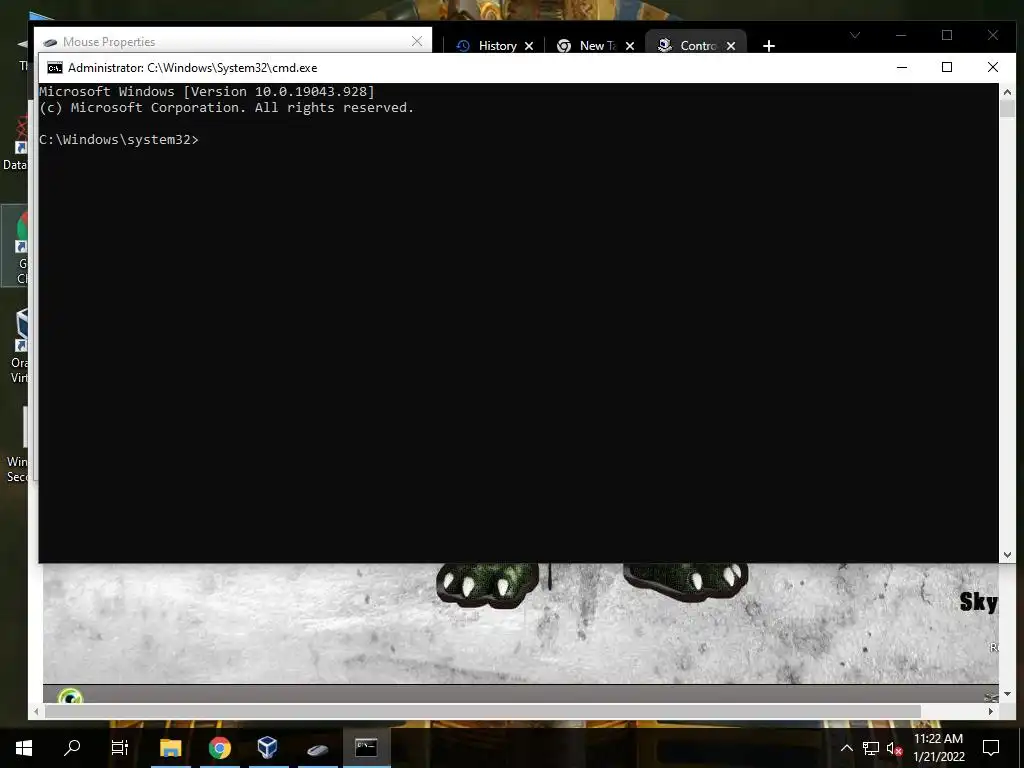The image size is (1024, 768).
Task: Click the Sky text on the webpage
Action: point(978,602)
